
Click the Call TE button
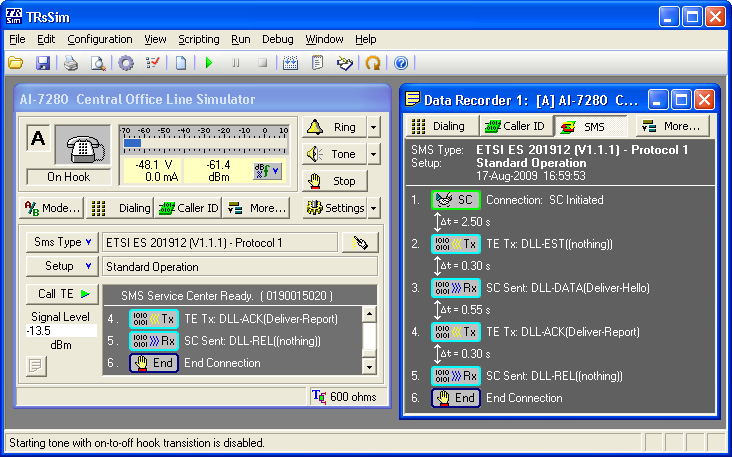(x=62, y=294)
